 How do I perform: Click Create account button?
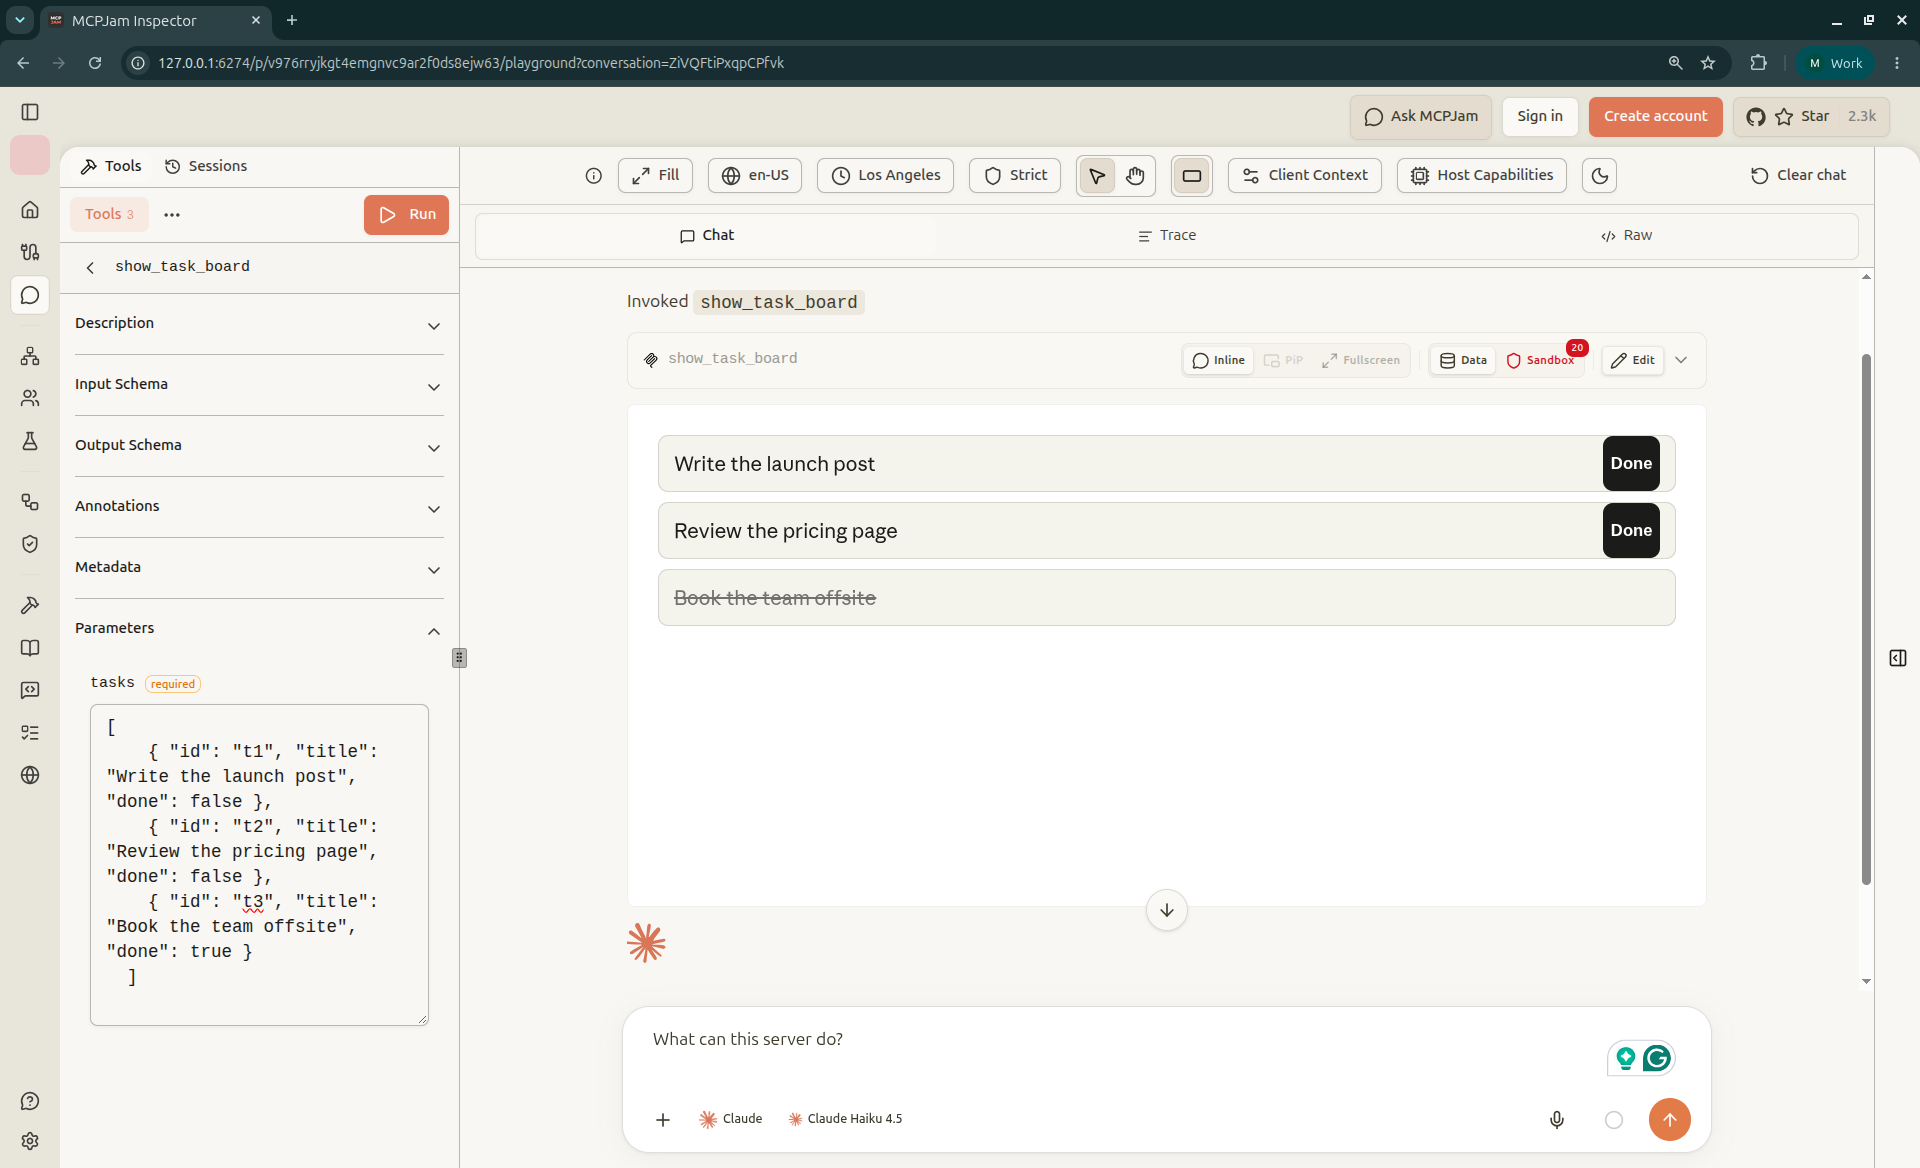1655,117
